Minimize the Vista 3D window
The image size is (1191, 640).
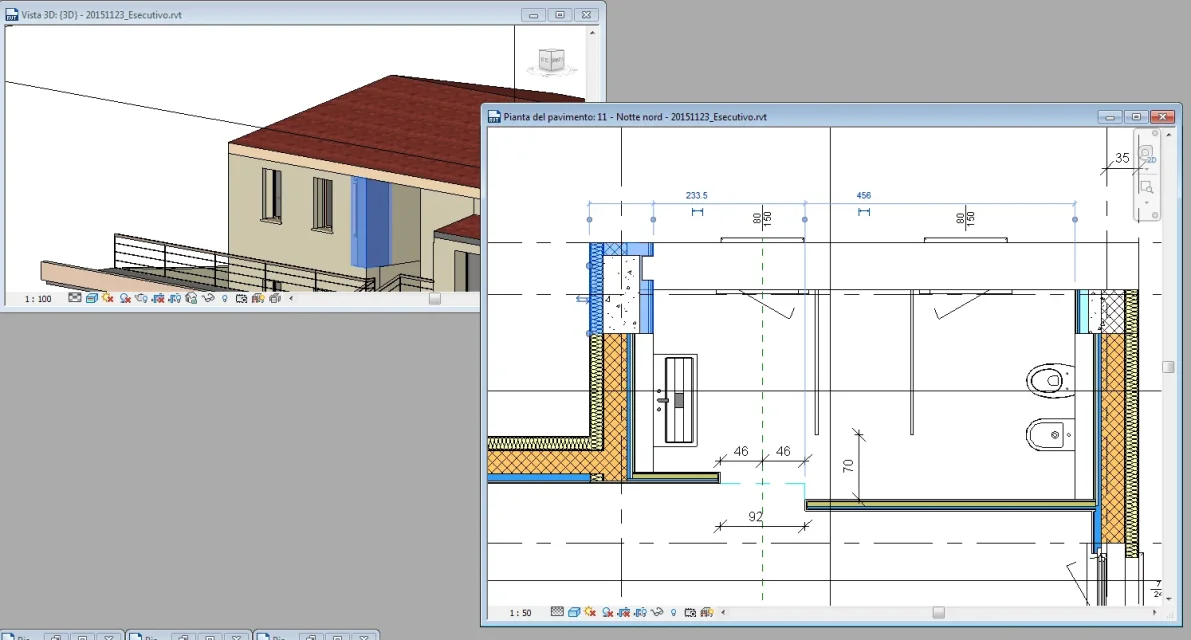click(x=533, y=14)
